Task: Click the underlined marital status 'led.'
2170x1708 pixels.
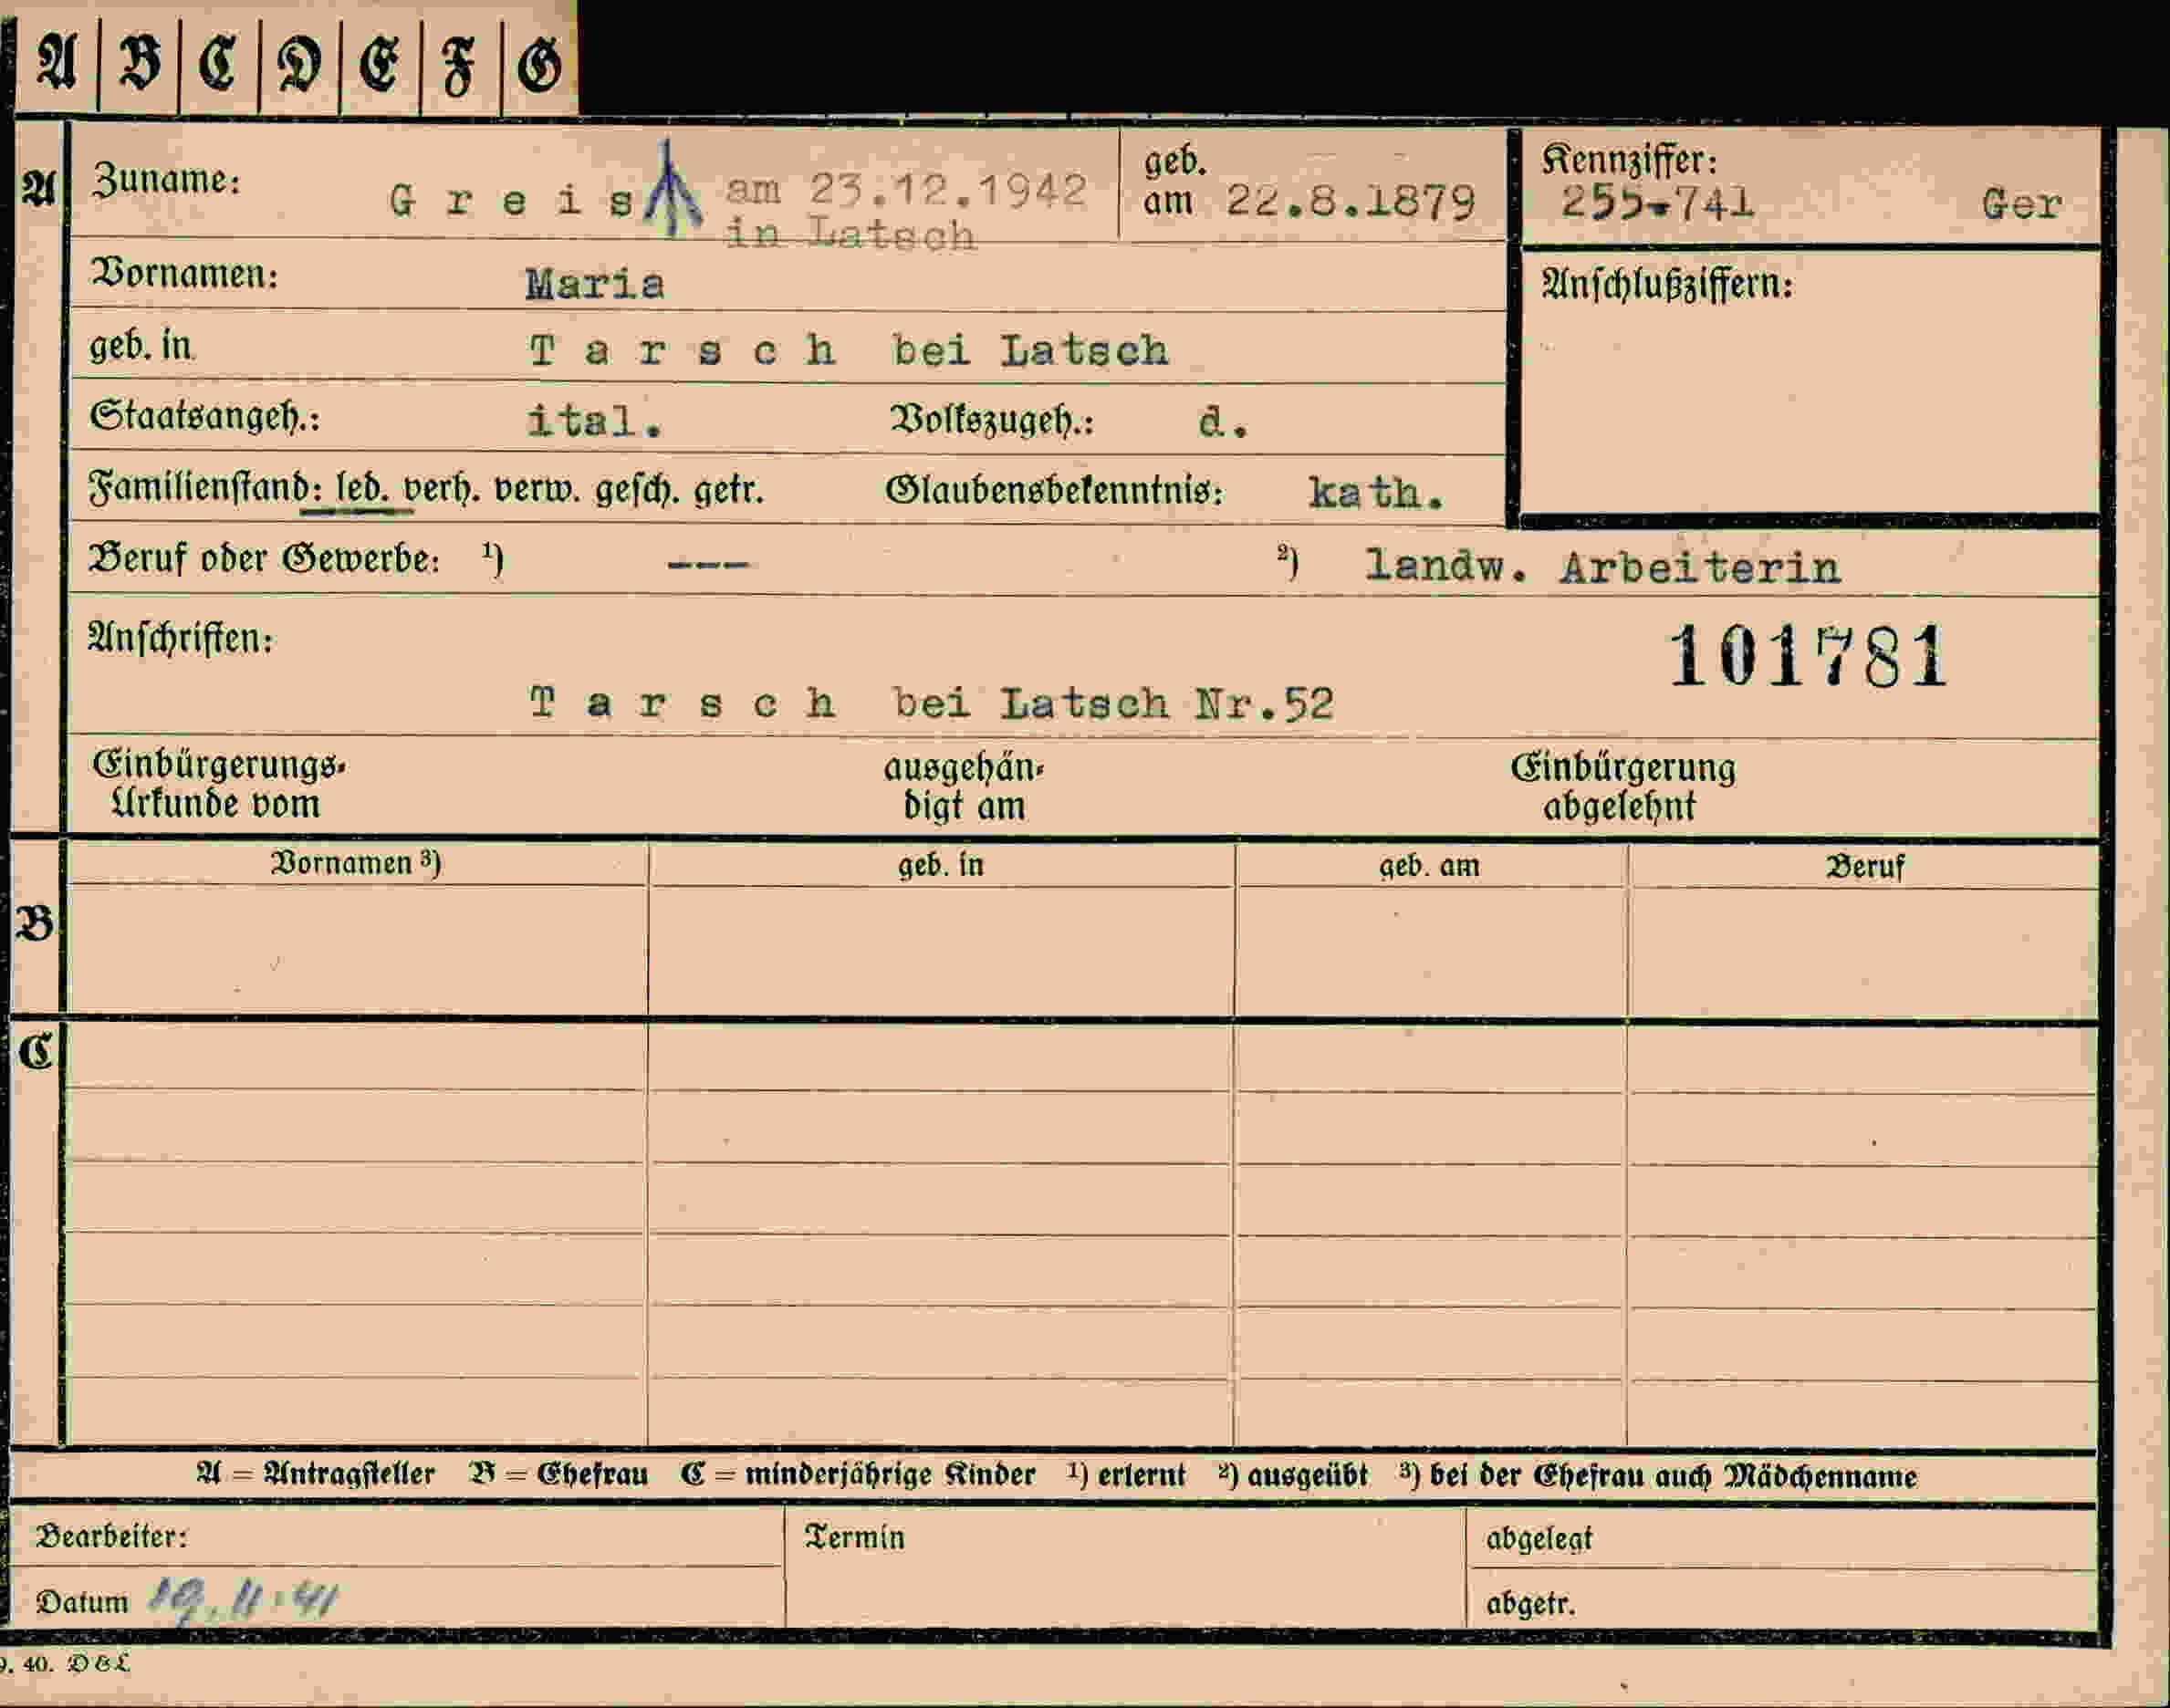Action: 361,490
